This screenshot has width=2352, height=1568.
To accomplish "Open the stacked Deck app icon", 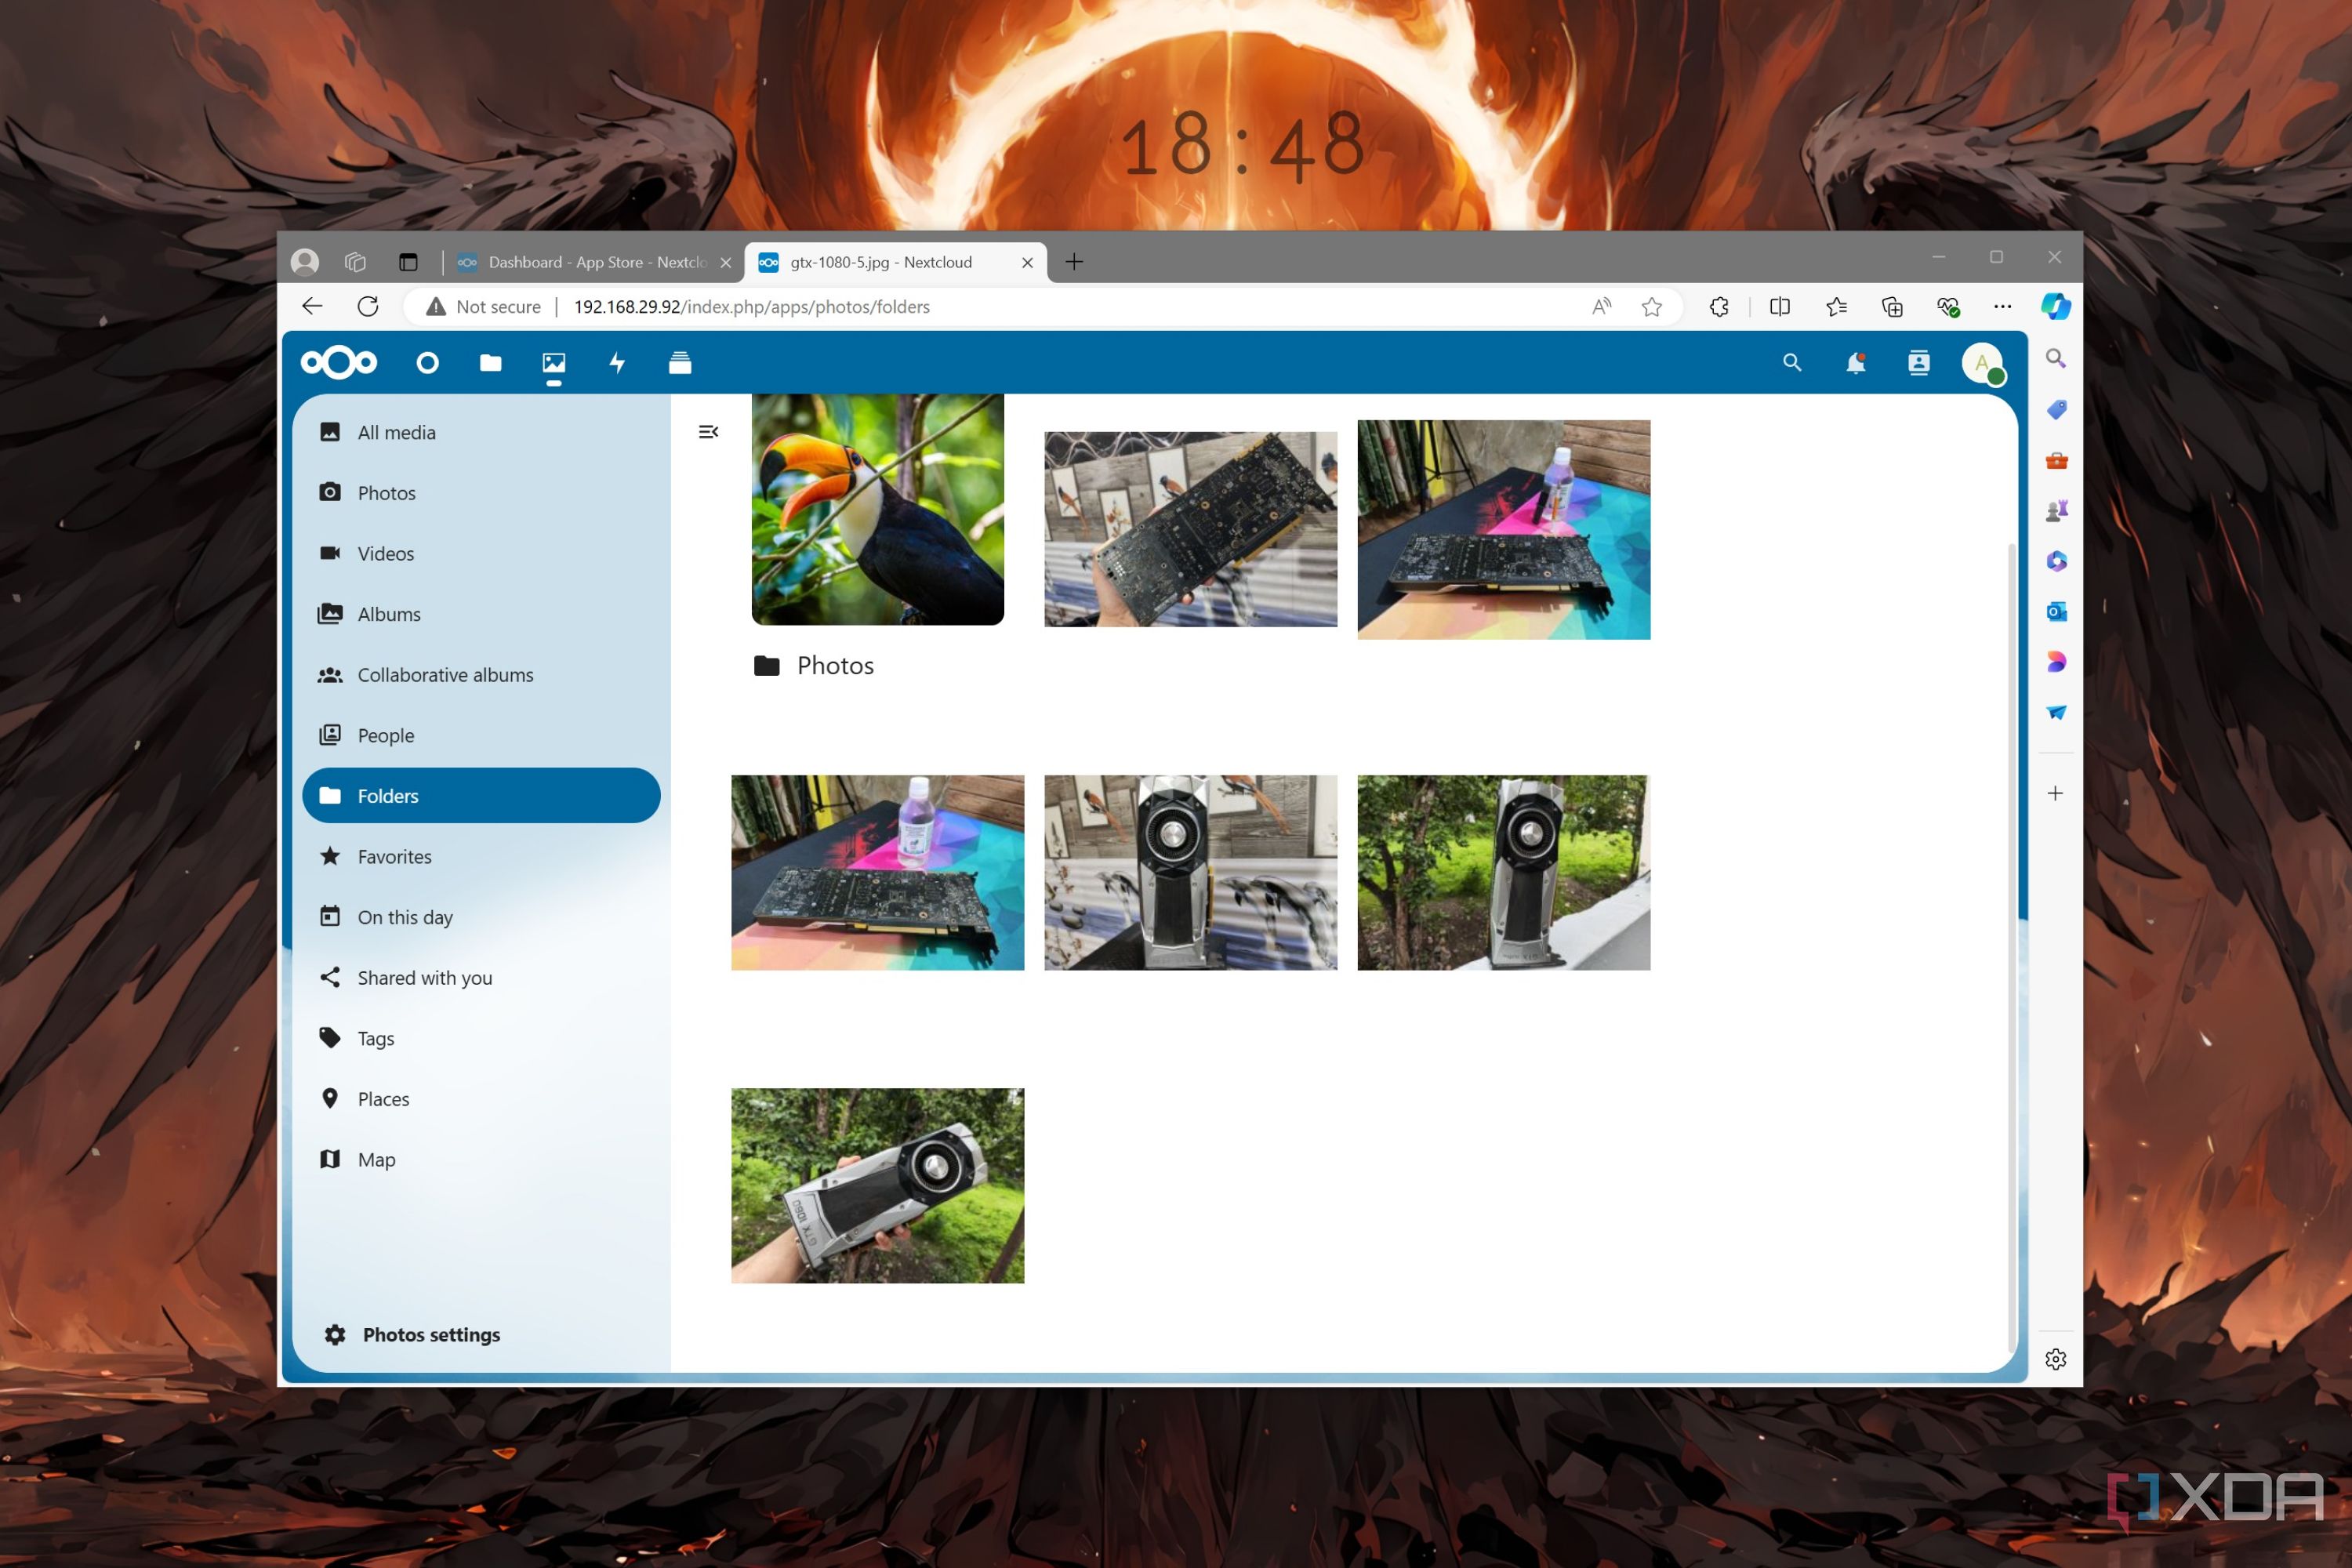I will click(680, 363).
